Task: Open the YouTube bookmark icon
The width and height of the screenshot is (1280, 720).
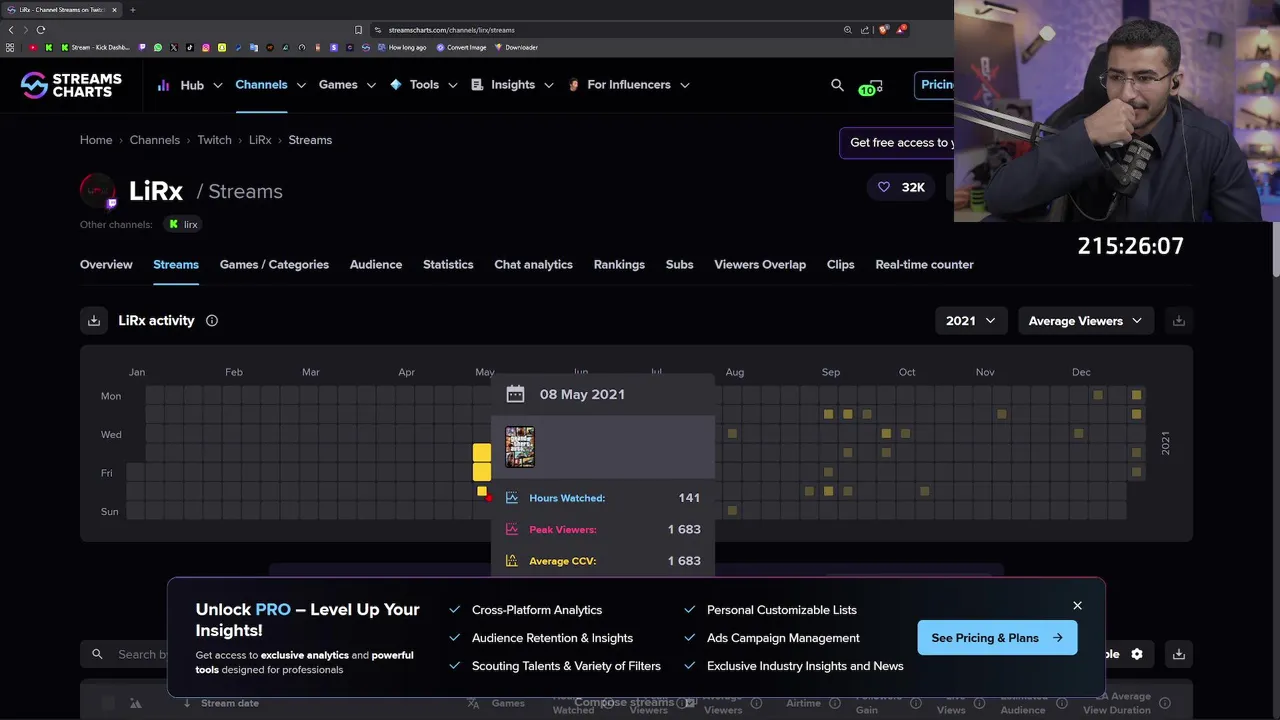Action: (x=33, y=47)
